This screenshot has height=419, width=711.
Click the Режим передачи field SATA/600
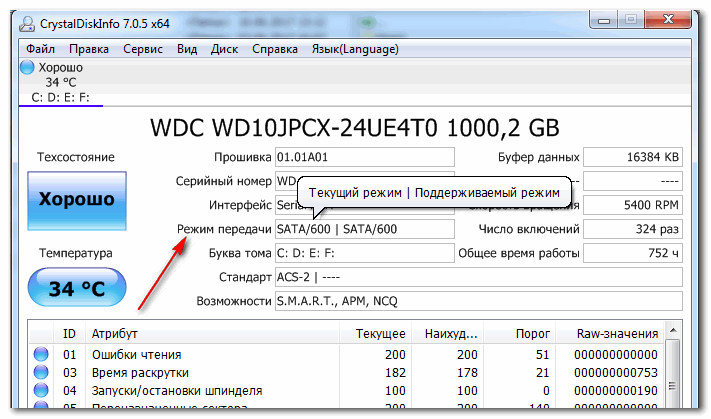pyautogui.click(x=365, y=229)
